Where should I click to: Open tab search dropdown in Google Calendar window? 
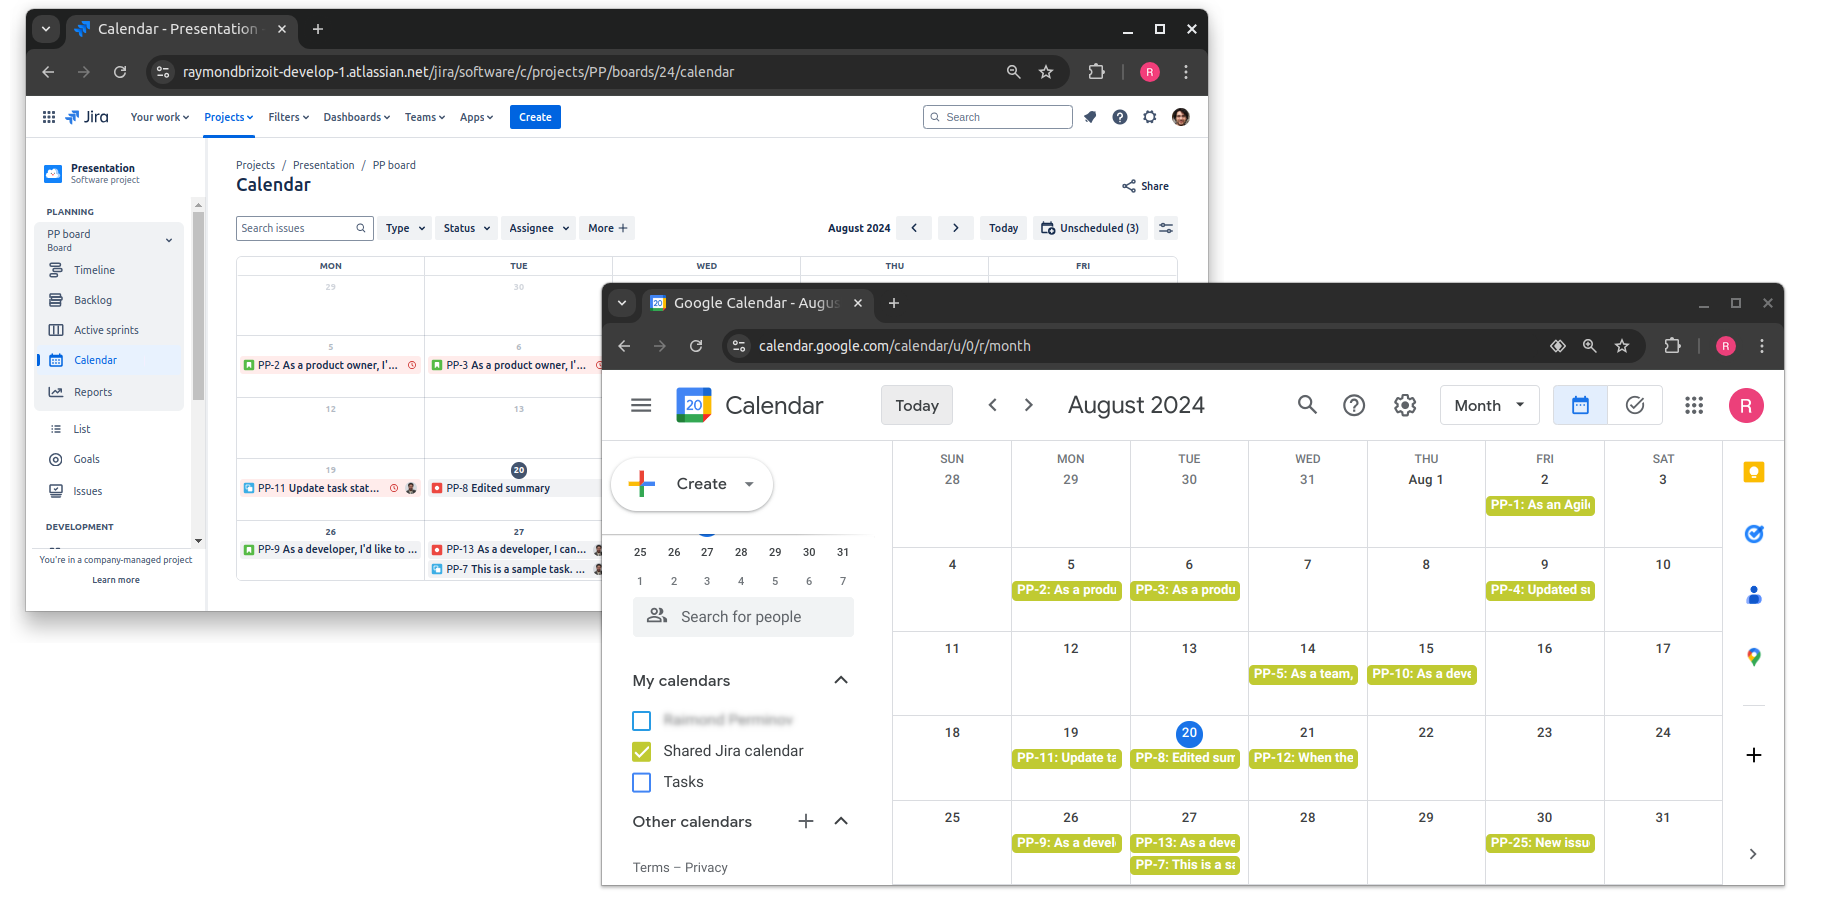click(x=622, y=303)
